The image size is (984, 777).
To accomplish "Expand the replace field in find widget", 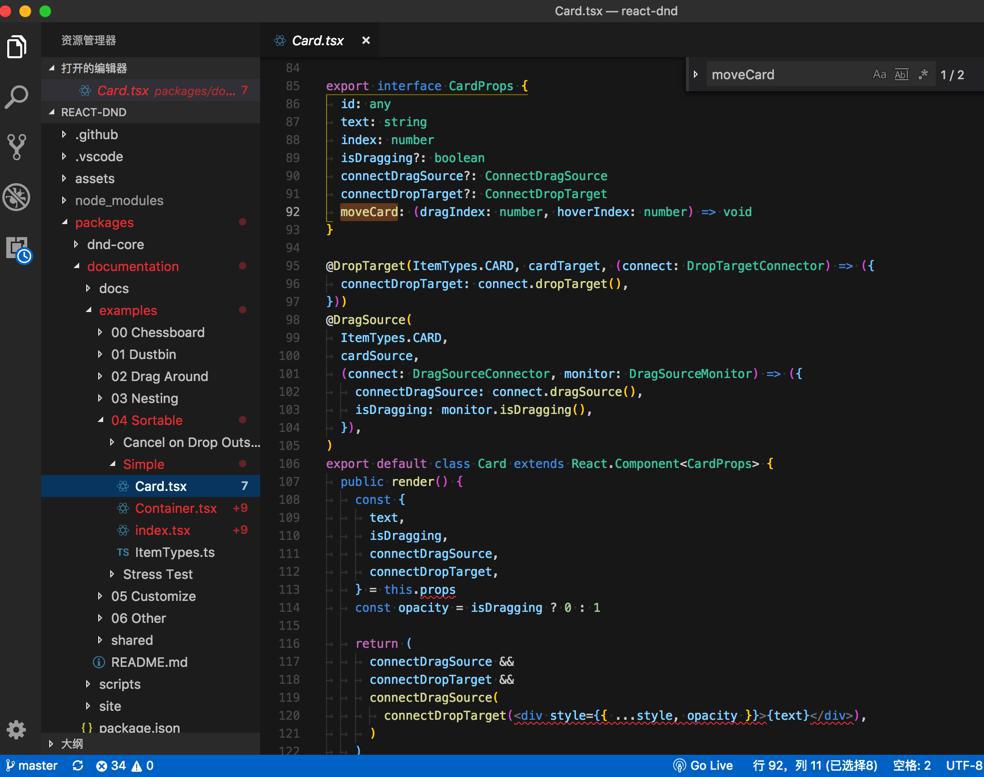I will [696, 75].
